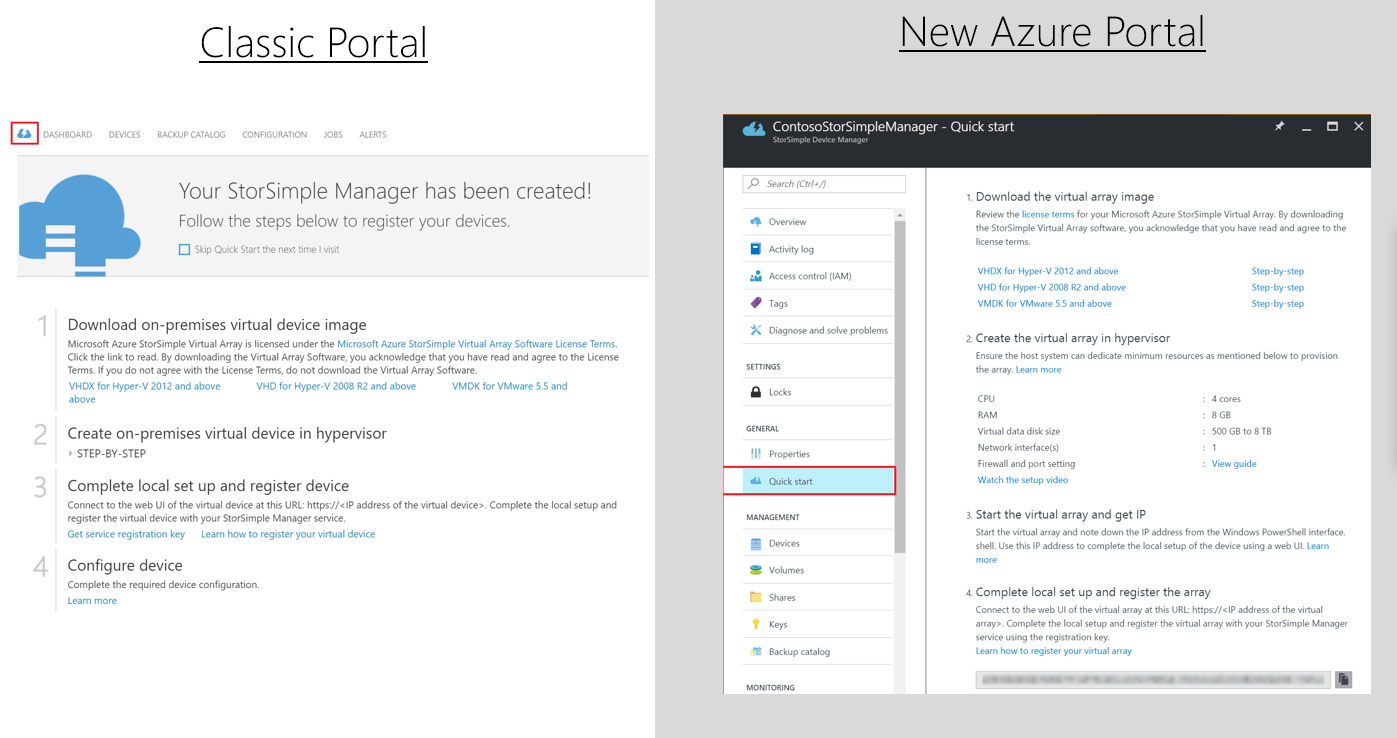Open Diagnose and solve problems wrench icon
The image size is (1397, 738).
coord(756,330)
